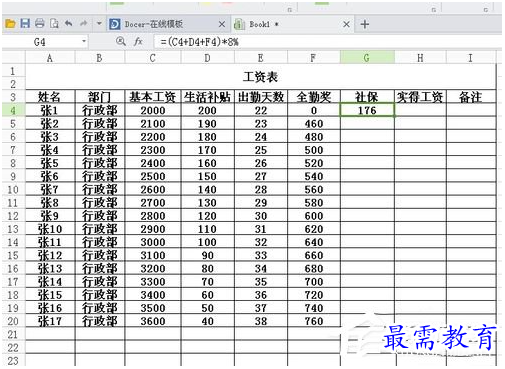Click cell with name 张1
505x369 pixels.
pyautogui.click(x=50, y=110)
